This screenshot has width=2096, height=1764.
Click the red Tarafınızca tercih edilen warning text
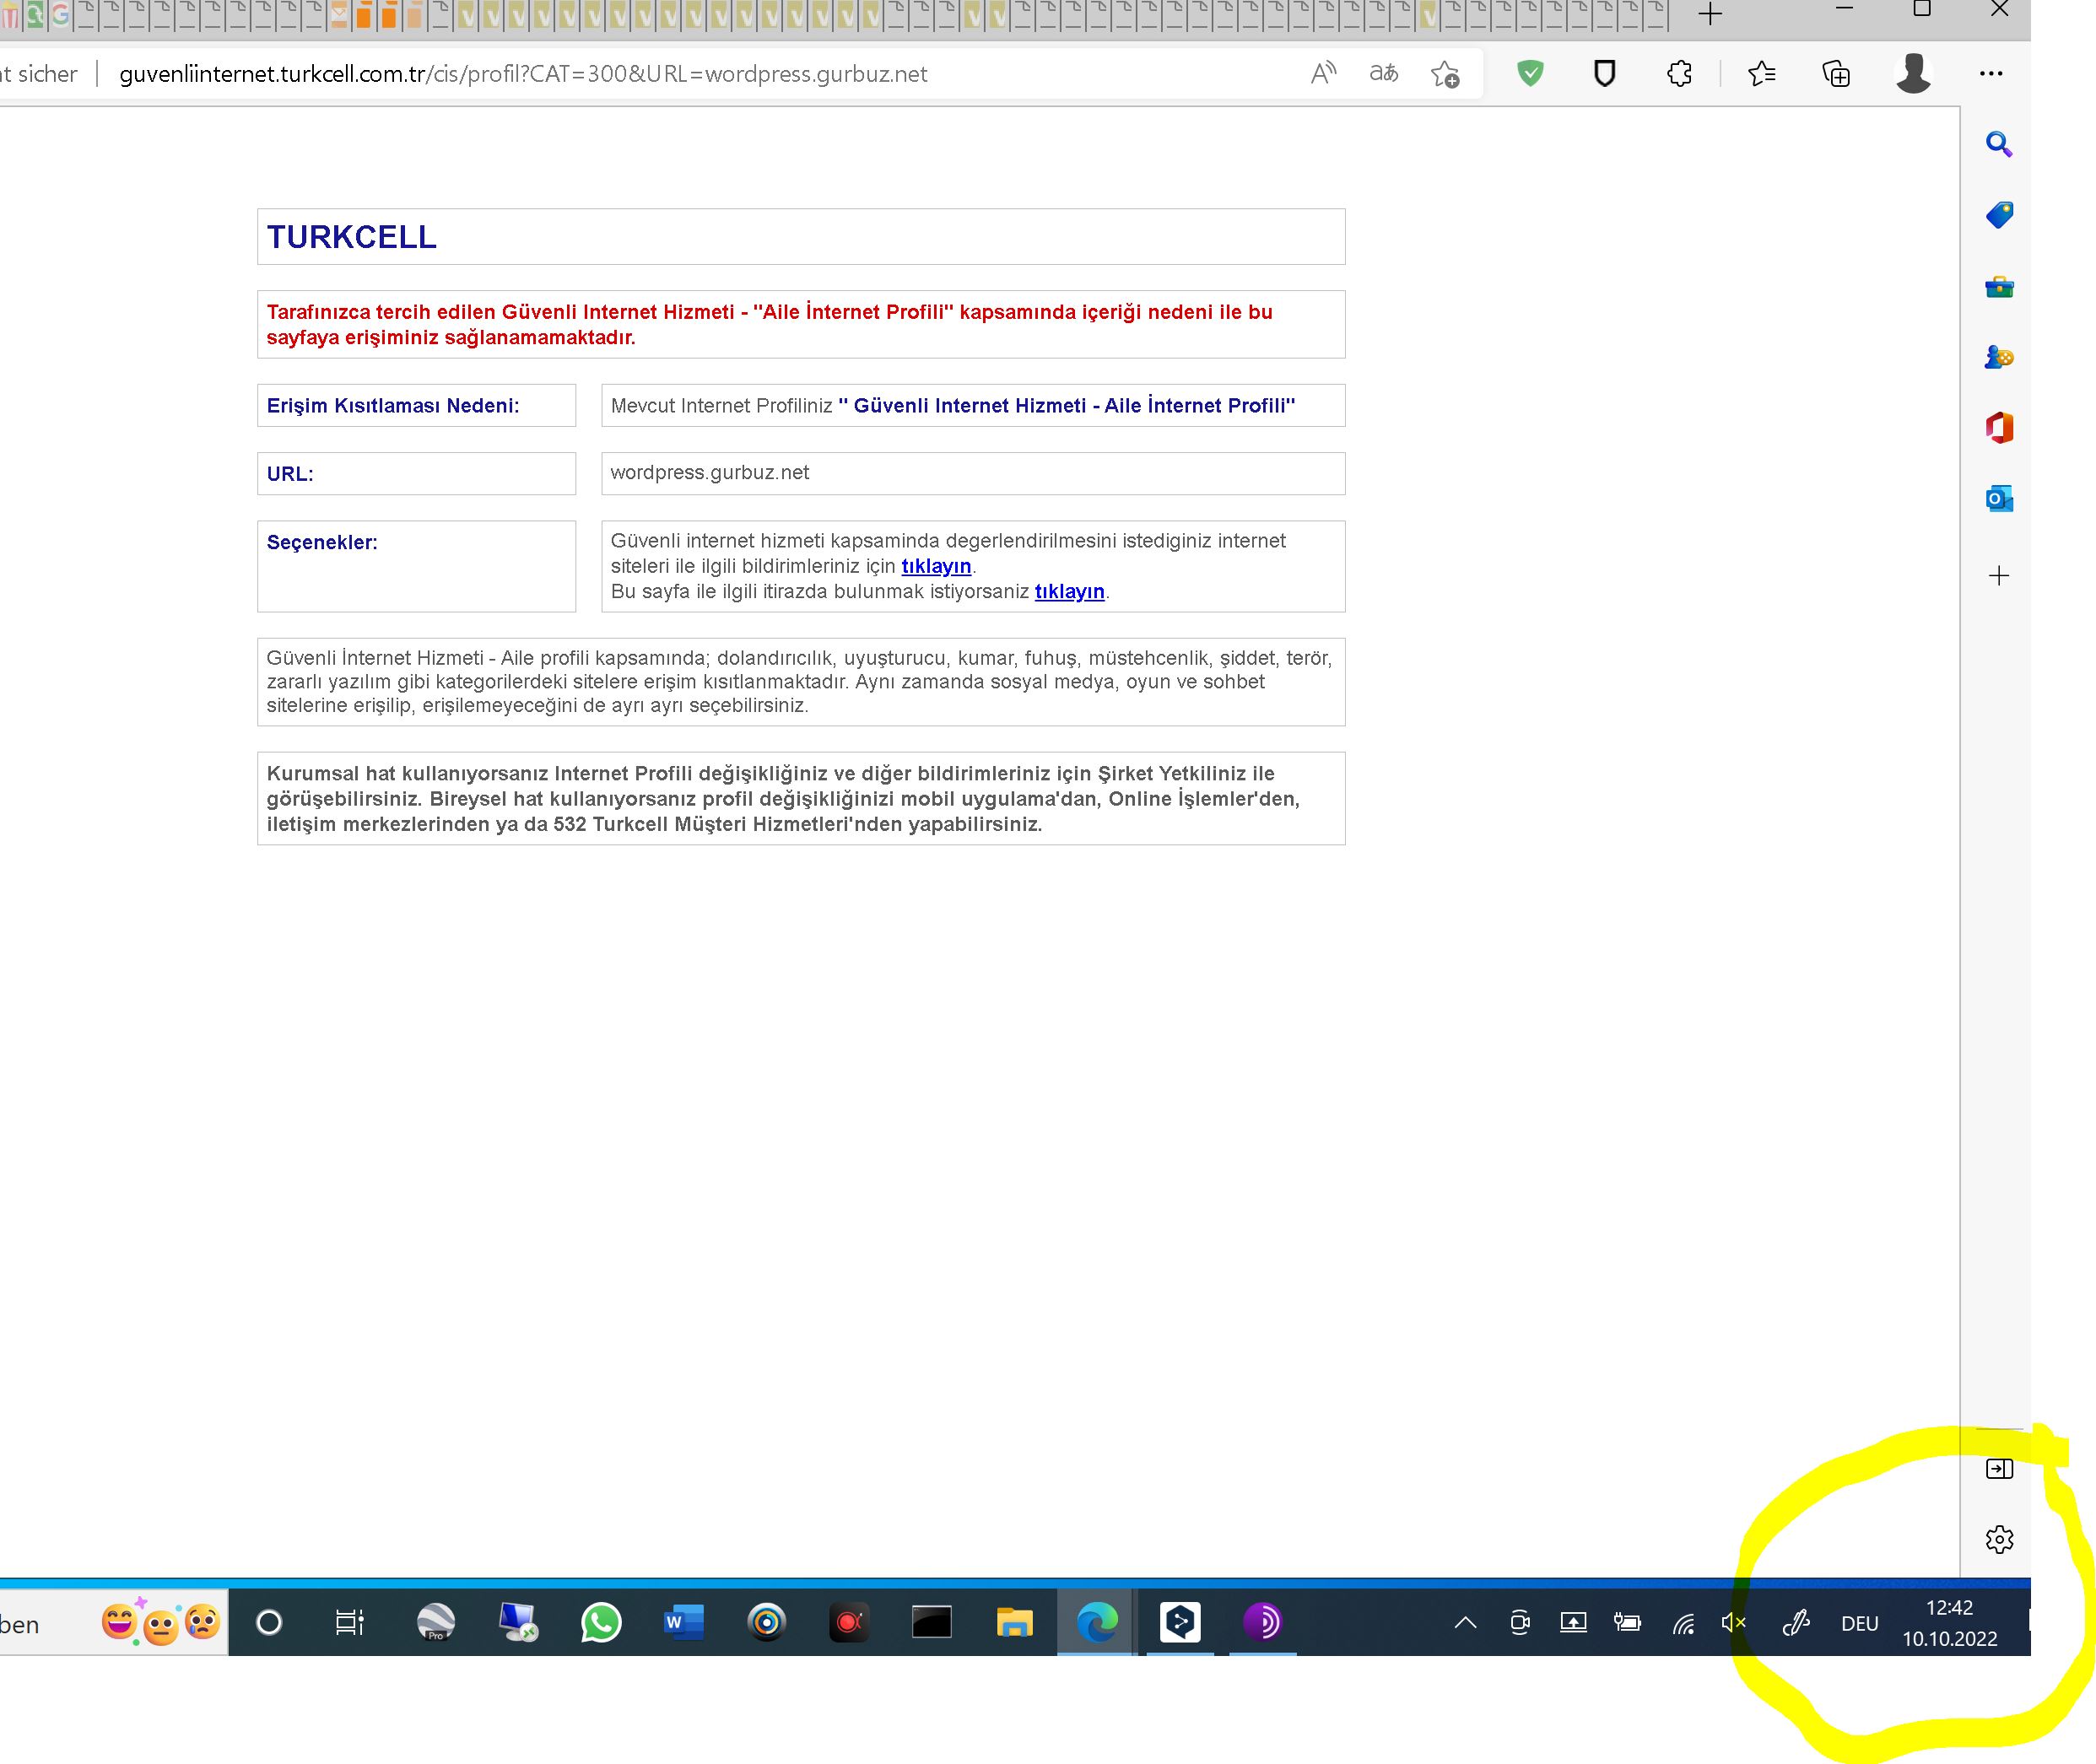(769, 324)
